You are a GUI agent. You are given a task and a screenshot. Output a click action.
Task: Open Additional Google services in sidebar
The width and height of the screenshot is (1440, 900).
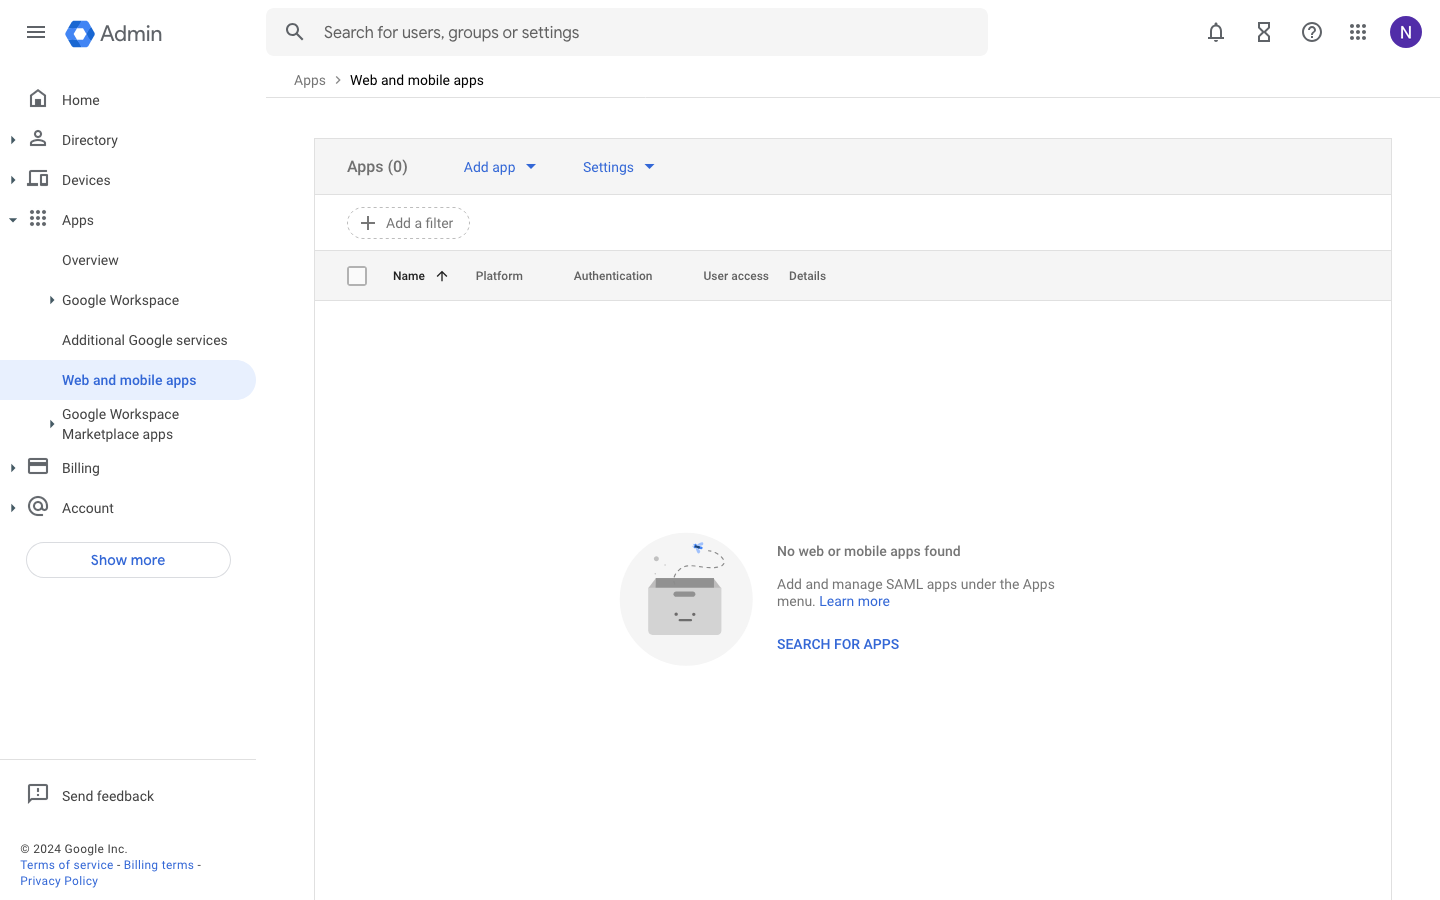click(x=144, y=340)
